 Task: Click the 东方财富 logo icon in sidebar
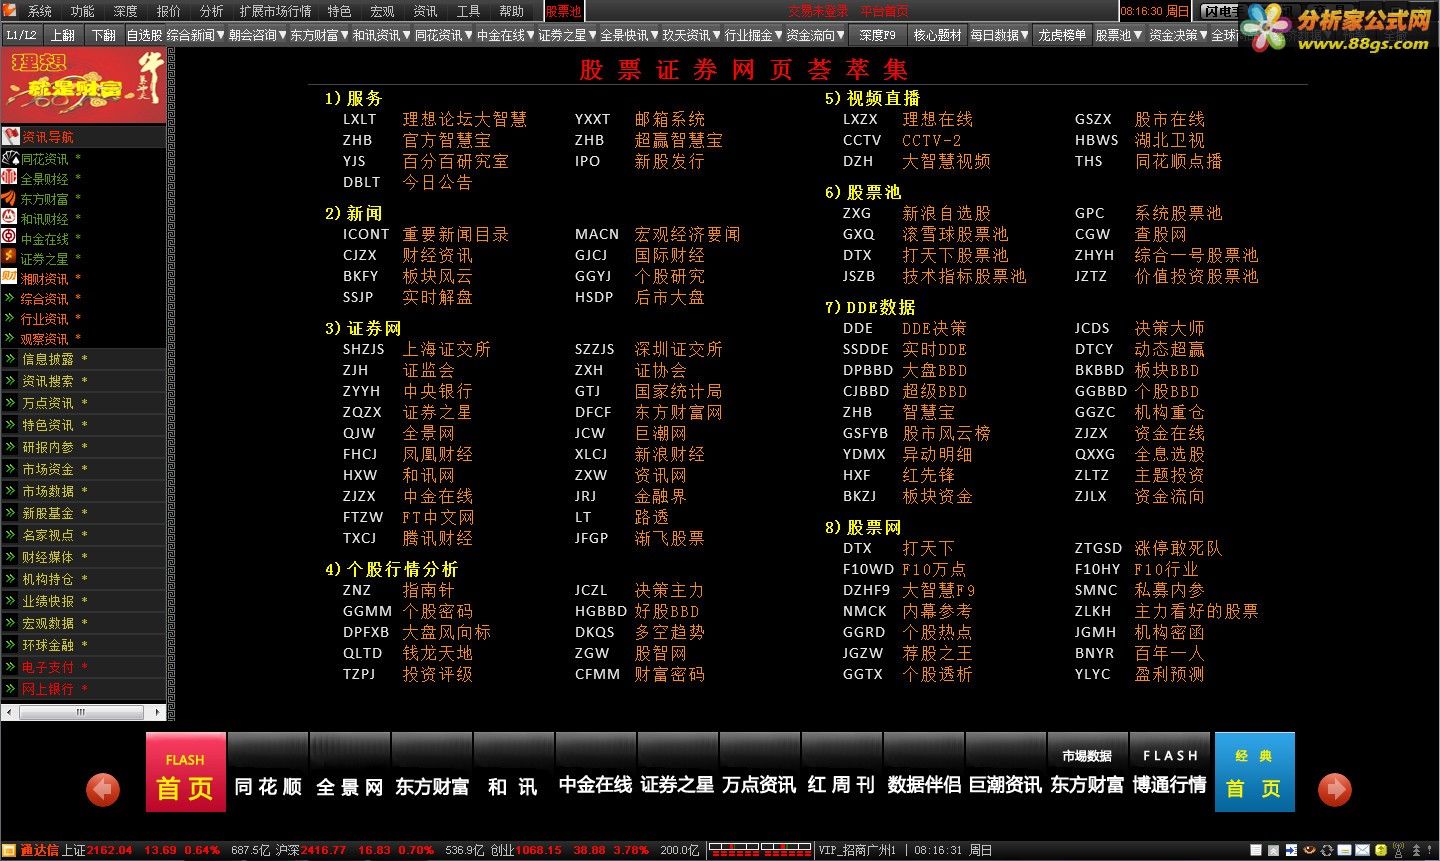click(x=10, y=198)
